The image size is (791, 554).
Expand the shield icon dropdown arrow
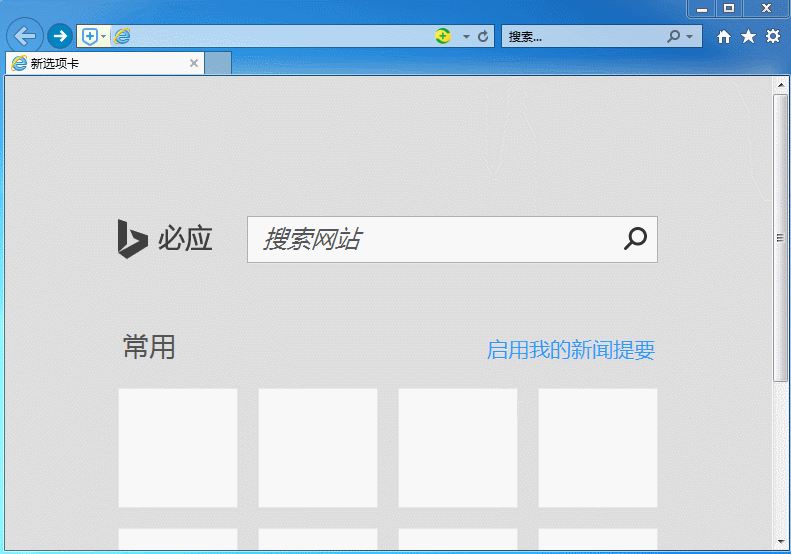(103, 36)
